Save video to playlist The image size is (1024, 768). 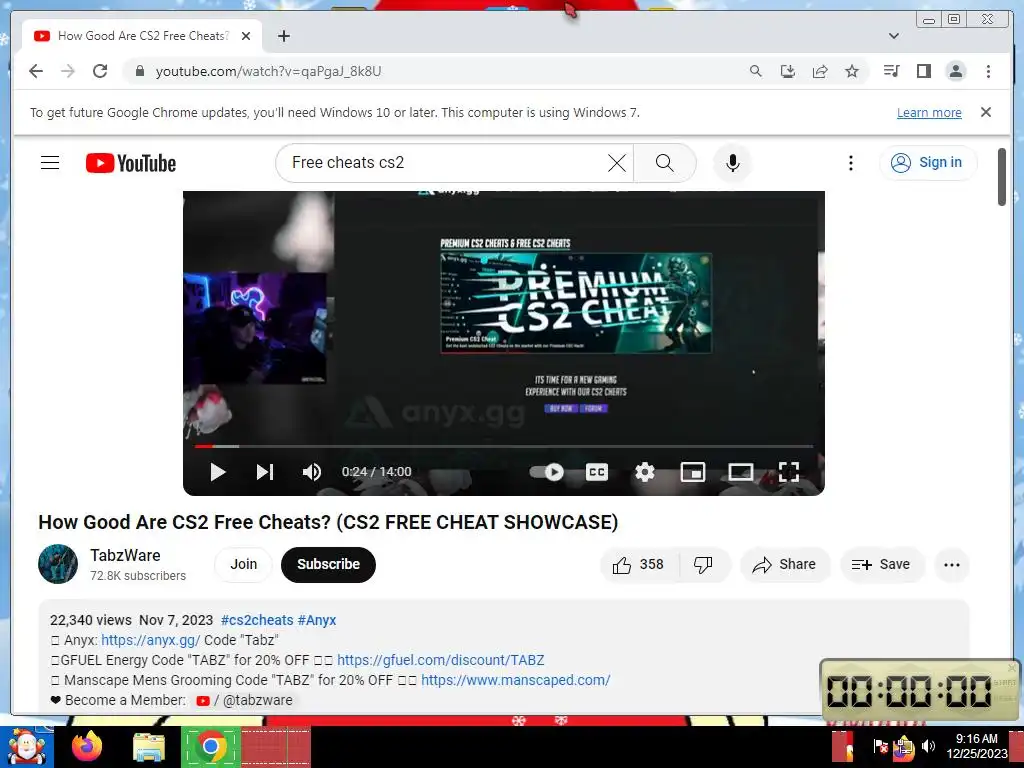click(x=882, y=565)
